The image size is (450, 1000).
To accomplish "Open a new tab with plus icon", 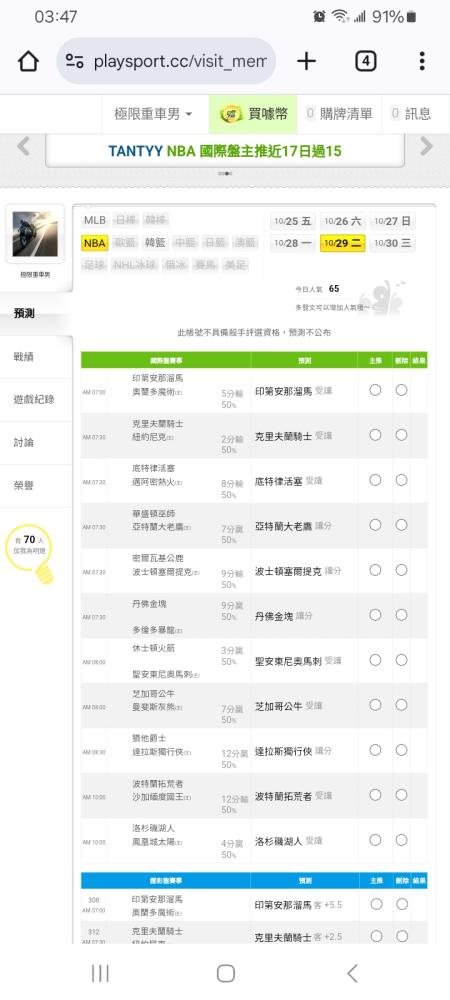I will 306,61.
